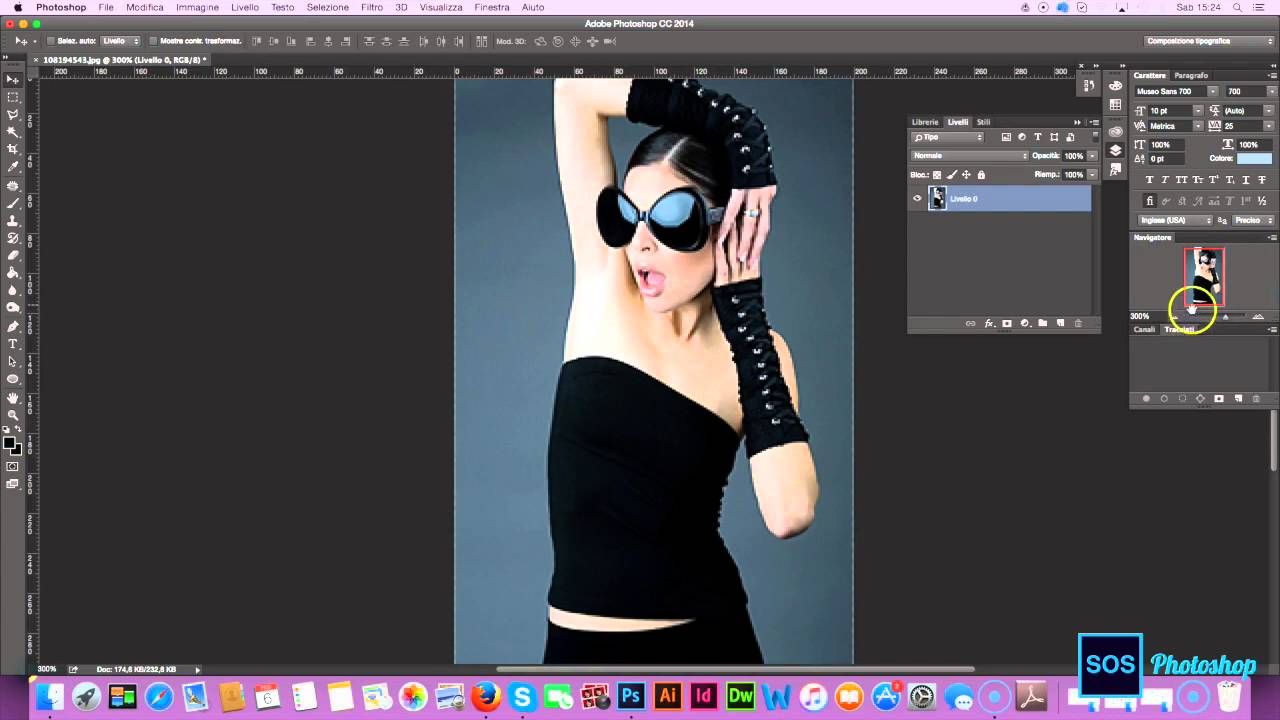Click the horizontal canvas scrollbar

(x=735, y=669)
